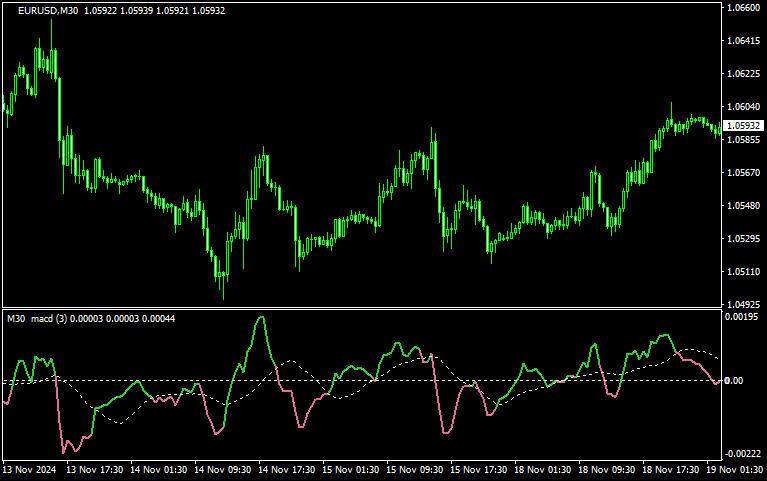Click the rightmost candlestick on the price chart
767x481 pixels.
point(719,129)
